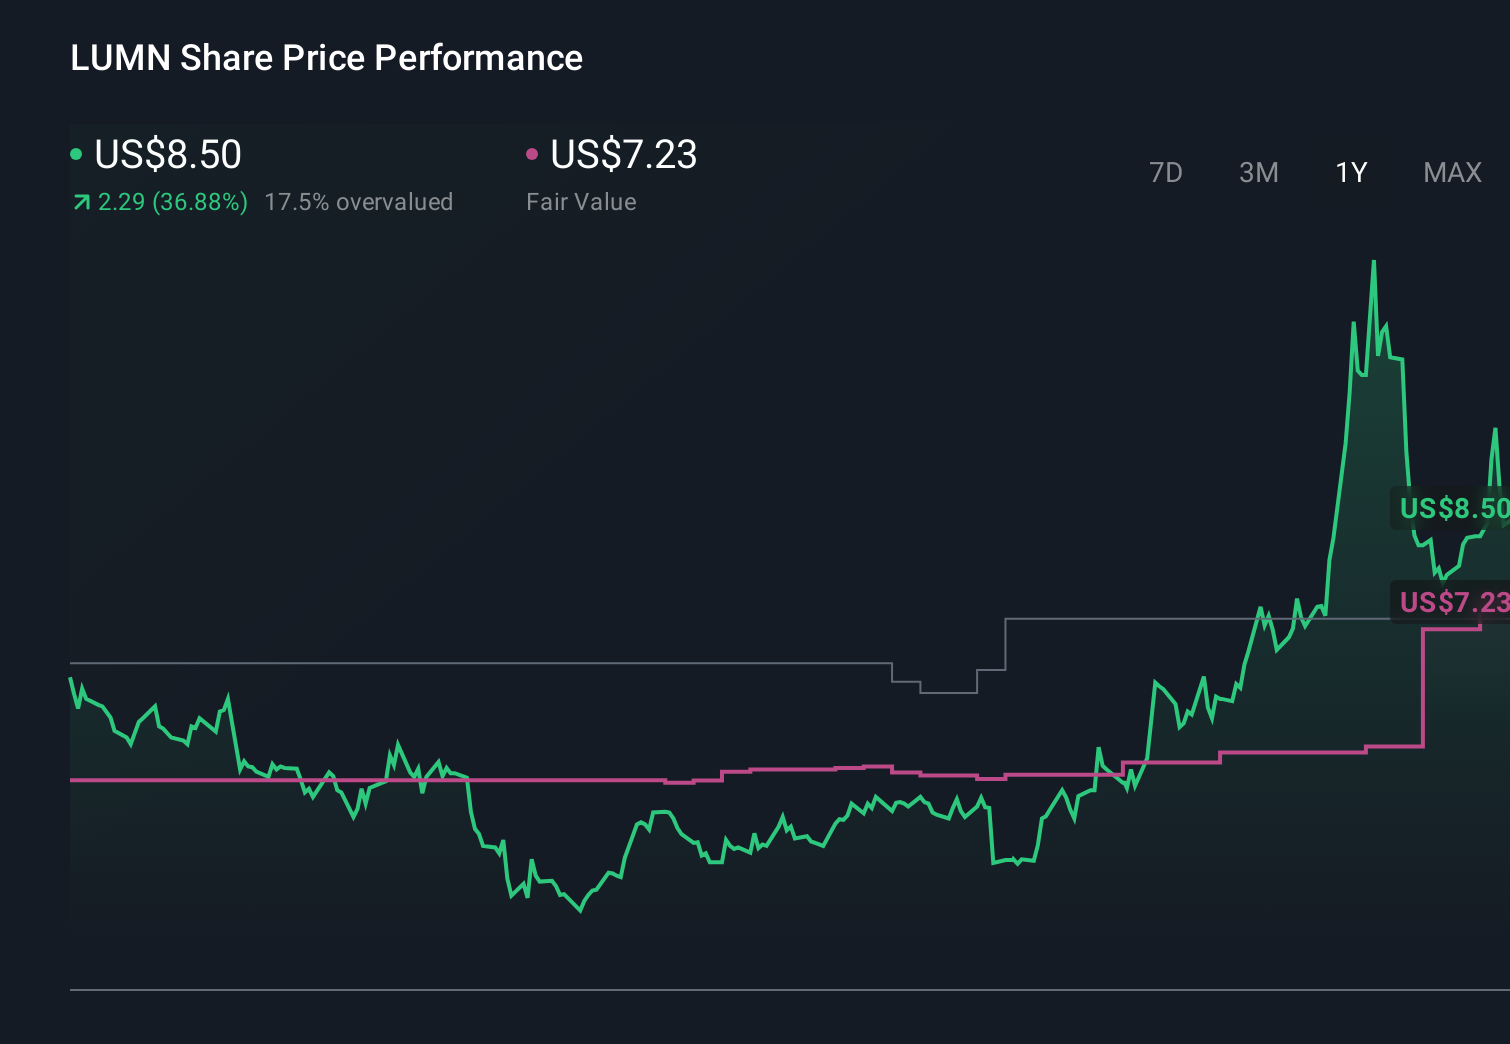Open the MAX time range view

(1451, 172)
